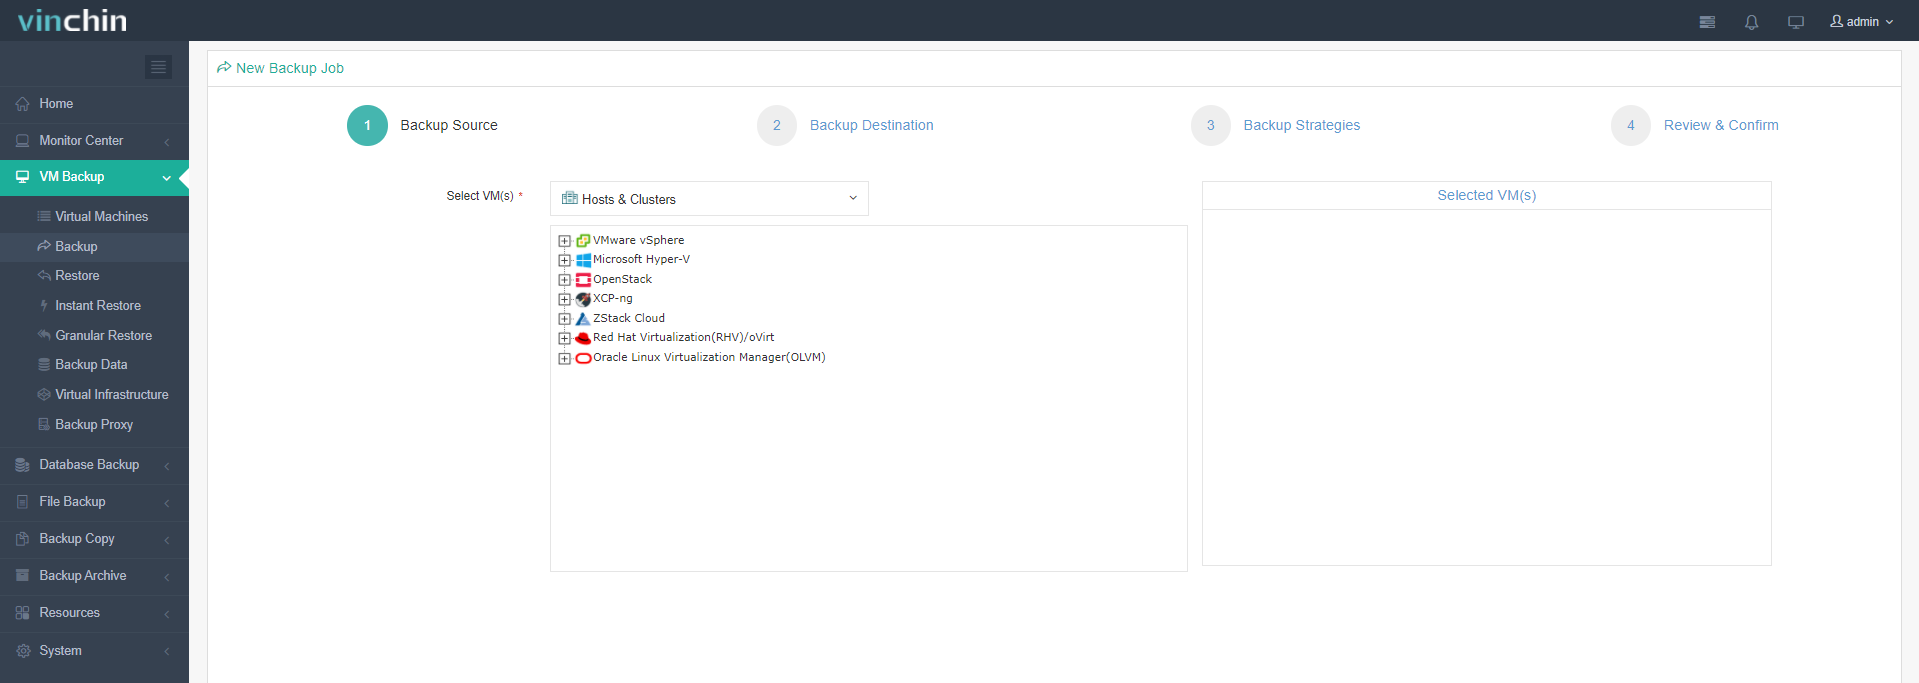Click the Red Hat hat icon
This screenshot has width=1919, height=683.
point(583,338)
